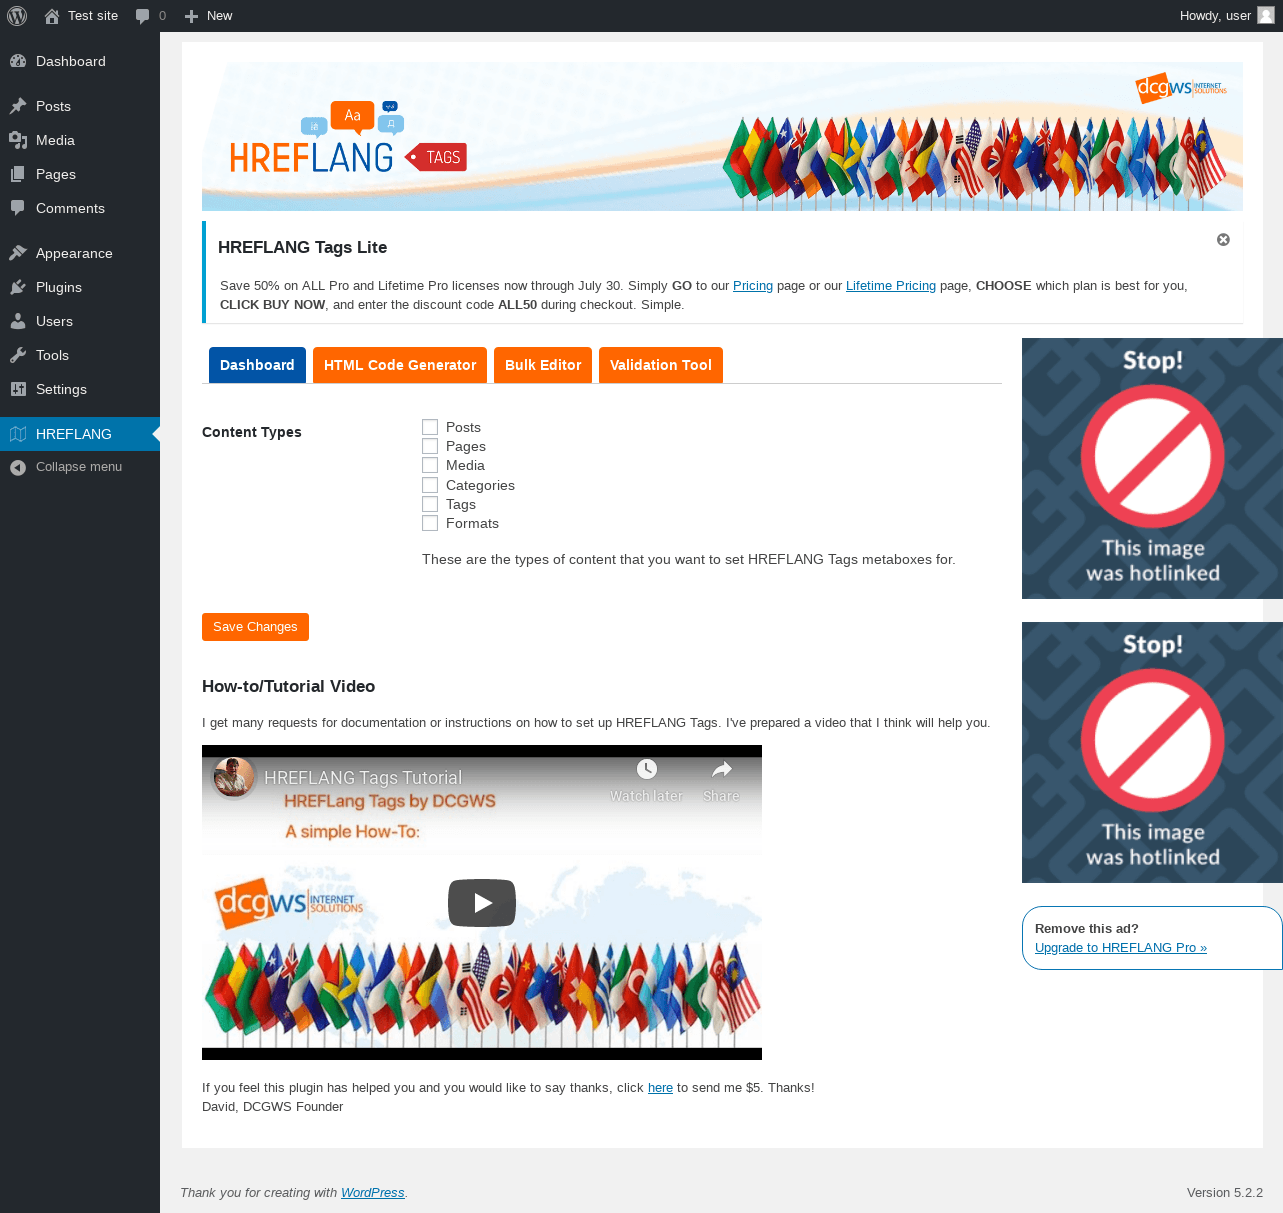Open the Users menu label

[x=54, y=321]
